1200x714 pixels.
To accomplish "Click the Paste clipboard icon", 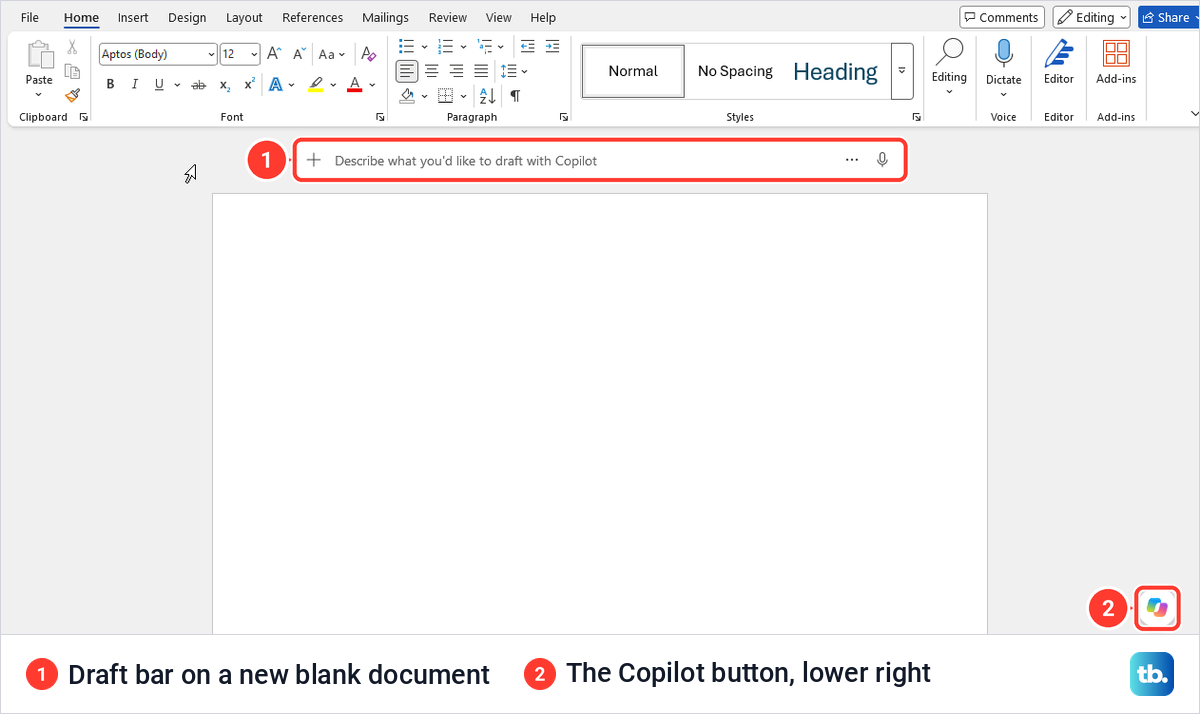I will pyautogui.click(x=39, y=55).
